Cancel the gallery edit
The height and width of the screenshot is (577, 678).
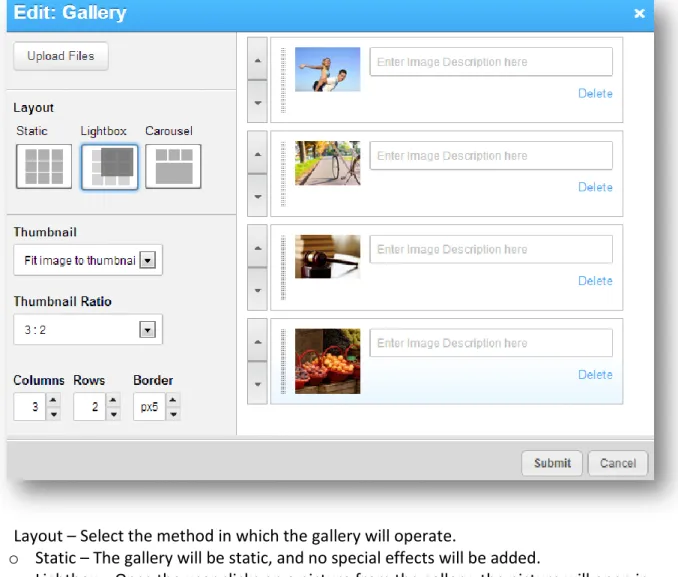click(x=618, y=463)
